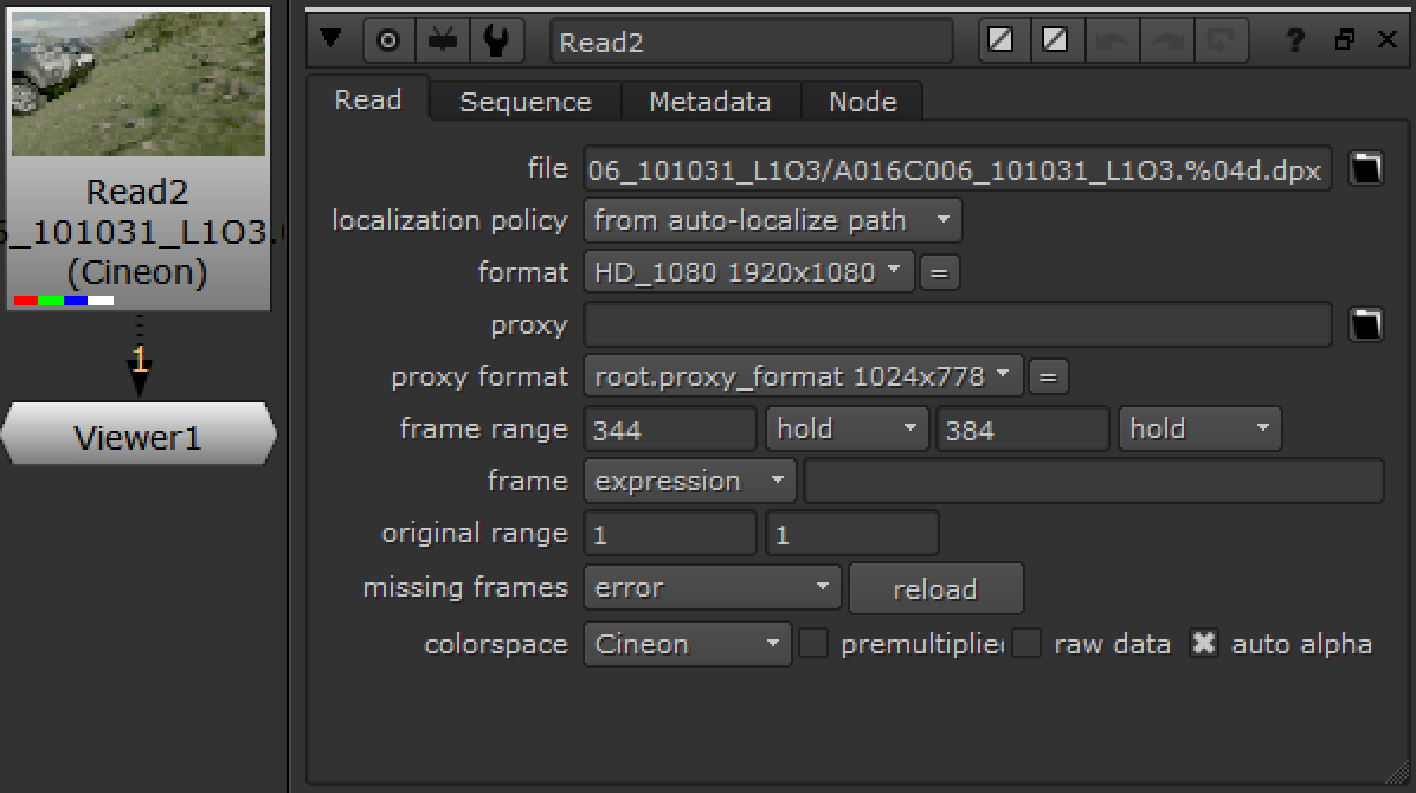Open the missing frames error dropdown
Screen dimensions: 1416x793
[x=712, y=587]
